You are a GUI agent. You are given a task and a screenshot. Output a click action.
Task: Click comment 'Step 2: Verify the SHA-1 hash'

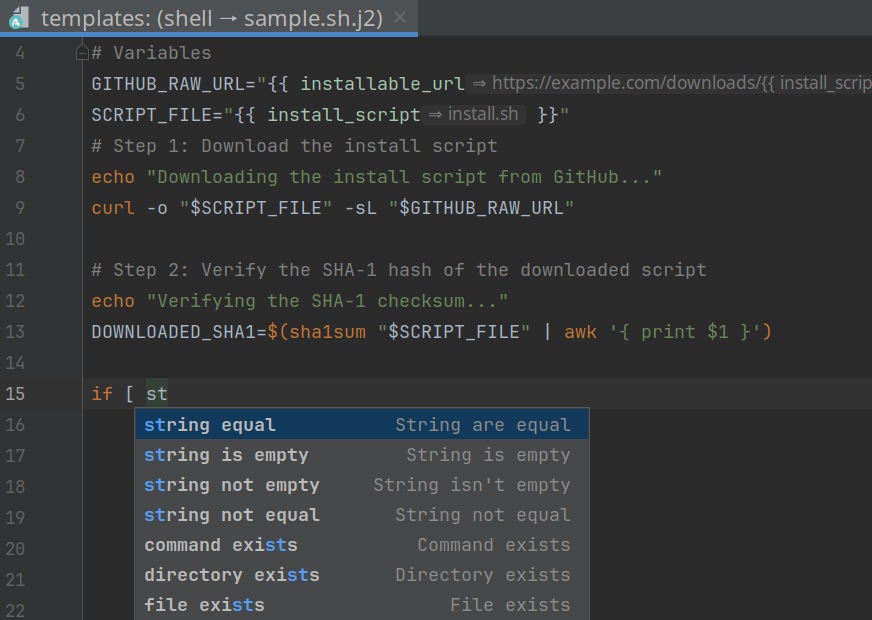[x=399, y=270]
